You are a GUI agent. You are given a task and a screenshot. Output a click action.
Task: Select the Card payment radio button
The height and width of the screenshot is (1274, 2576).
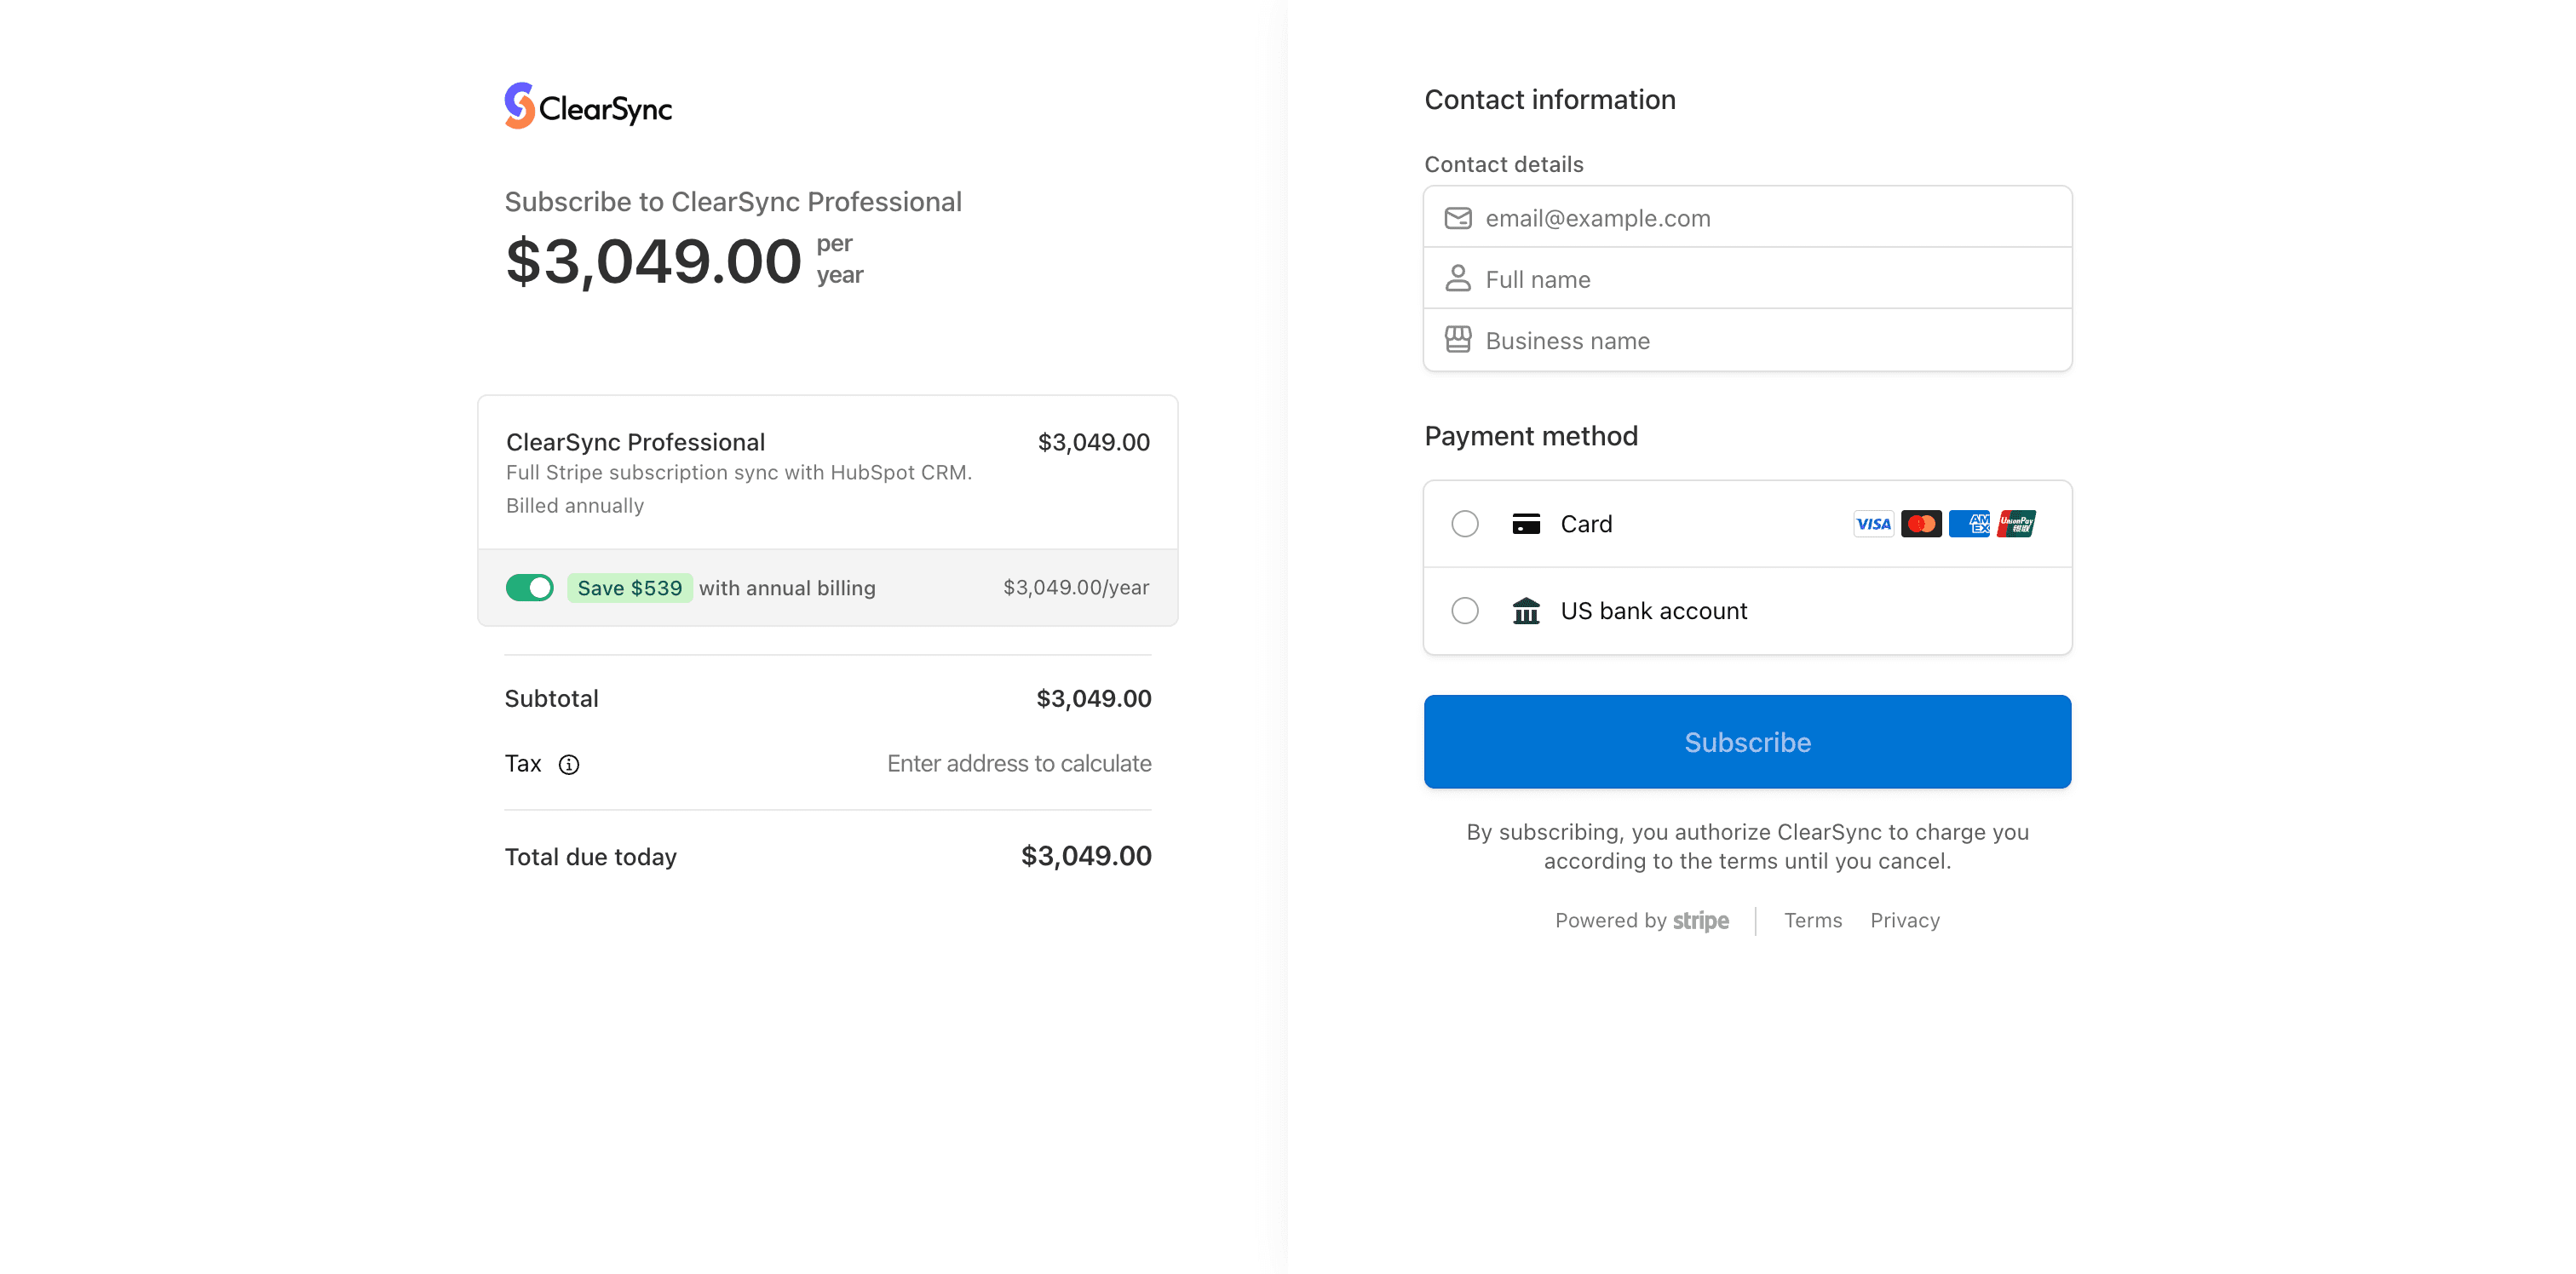tap(1465, 524)
